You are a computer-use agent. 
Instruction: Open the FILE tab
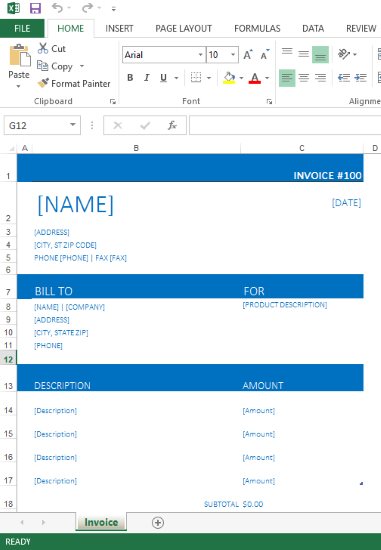pyautogui.click(x=22, y=28)
